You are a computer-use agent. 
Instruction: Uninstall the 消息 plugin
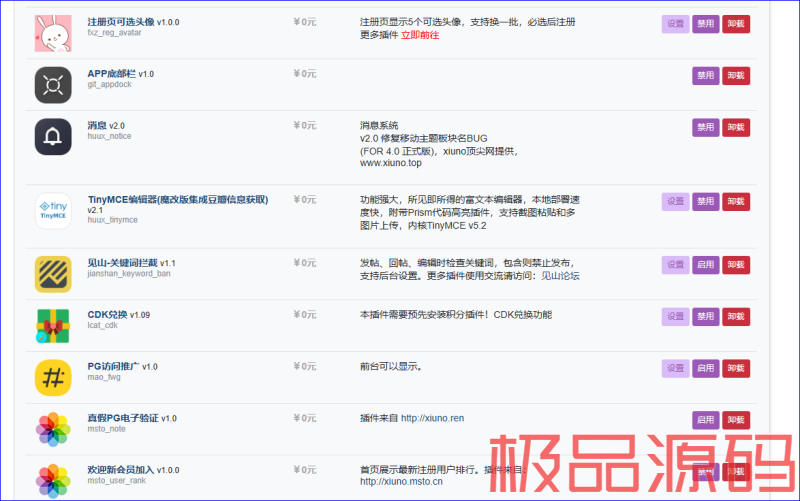pyautogui.click(x=736, y=128)
